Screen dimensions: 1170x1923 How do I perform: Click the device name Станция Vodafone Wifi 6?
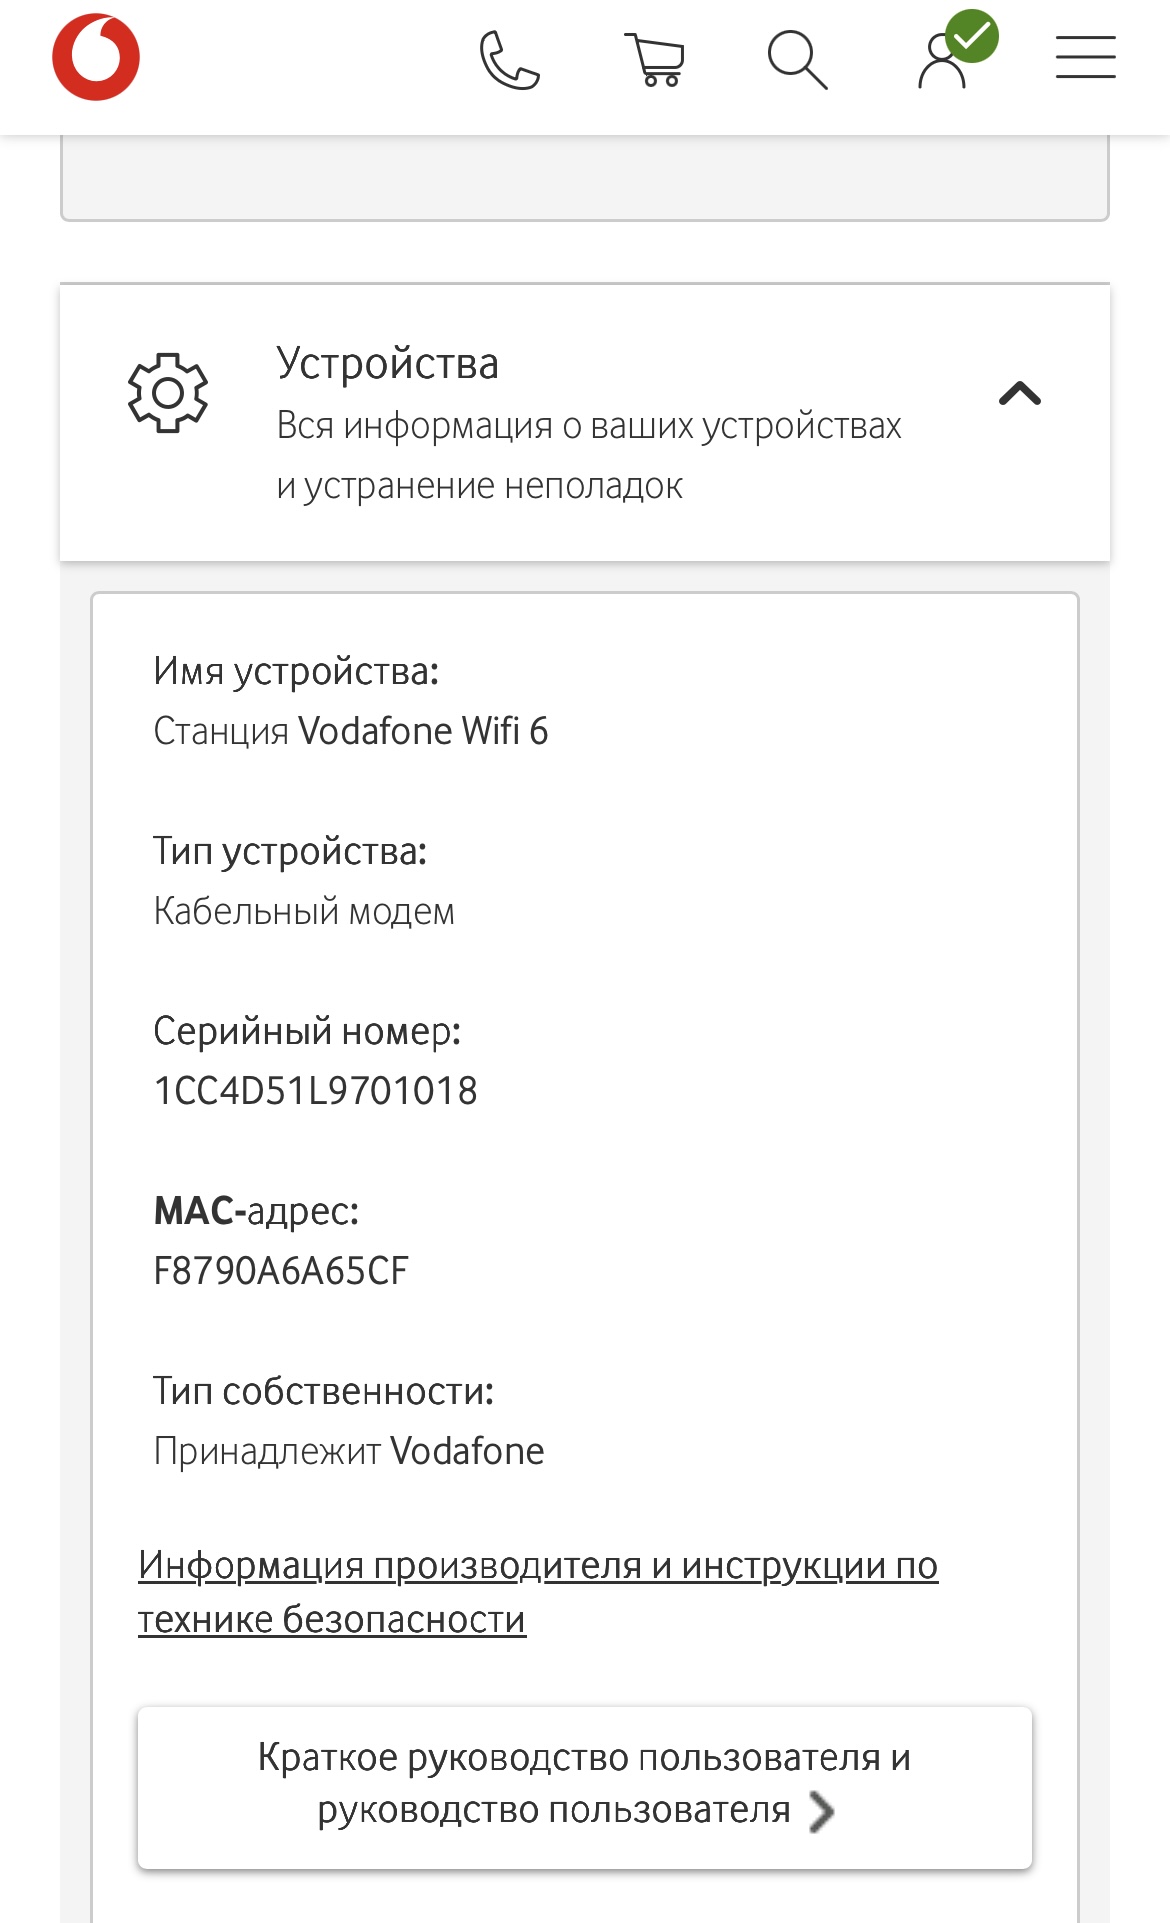(350, 731)
